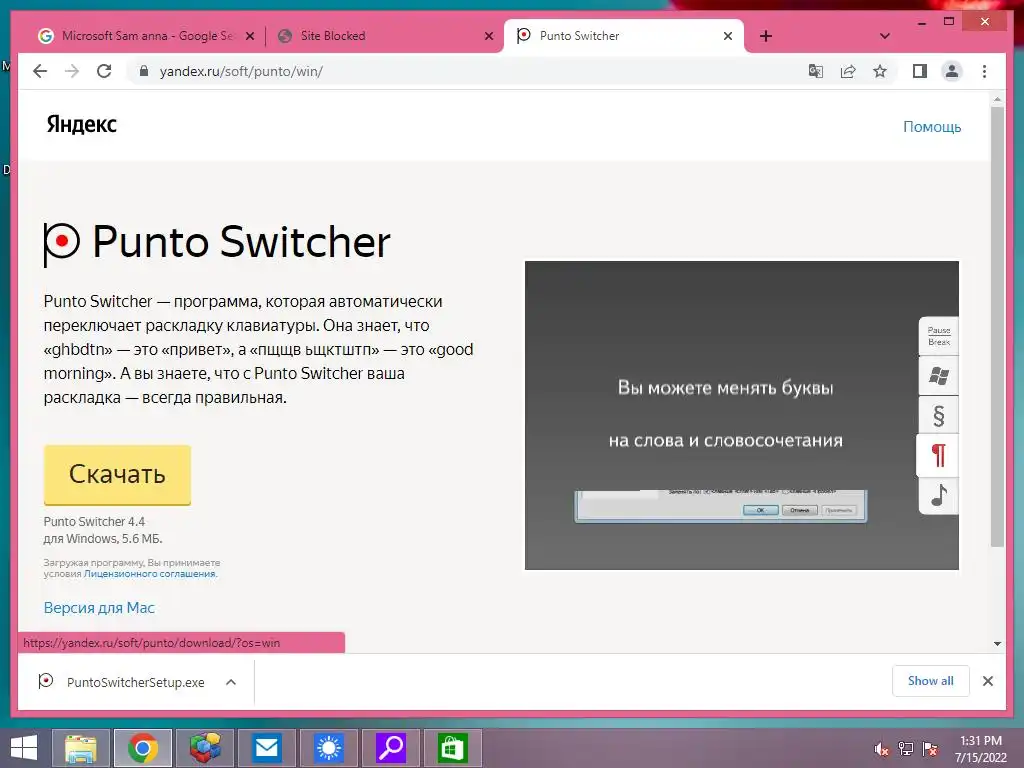Screen dimensions: 1024x768
Task: Expand the PuntoSwitcherSetup.exe download options chevron
Action: (x=231, y=682)
